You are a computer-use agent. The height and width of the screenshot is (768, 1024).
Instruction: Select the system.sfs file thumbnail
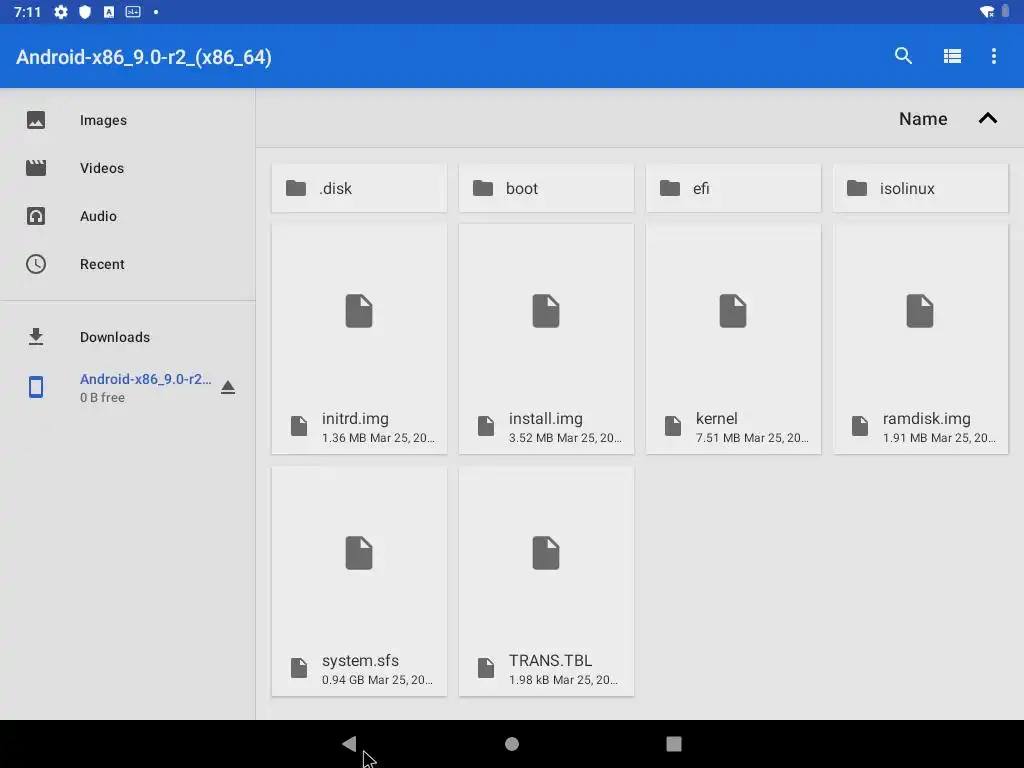click(x=359, y=553)
